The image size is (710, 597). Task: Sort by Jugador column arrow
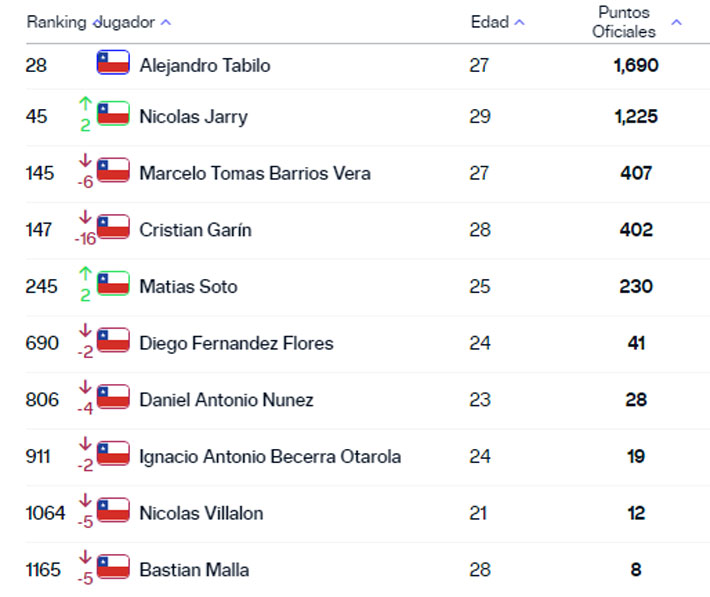click(166, 22)
